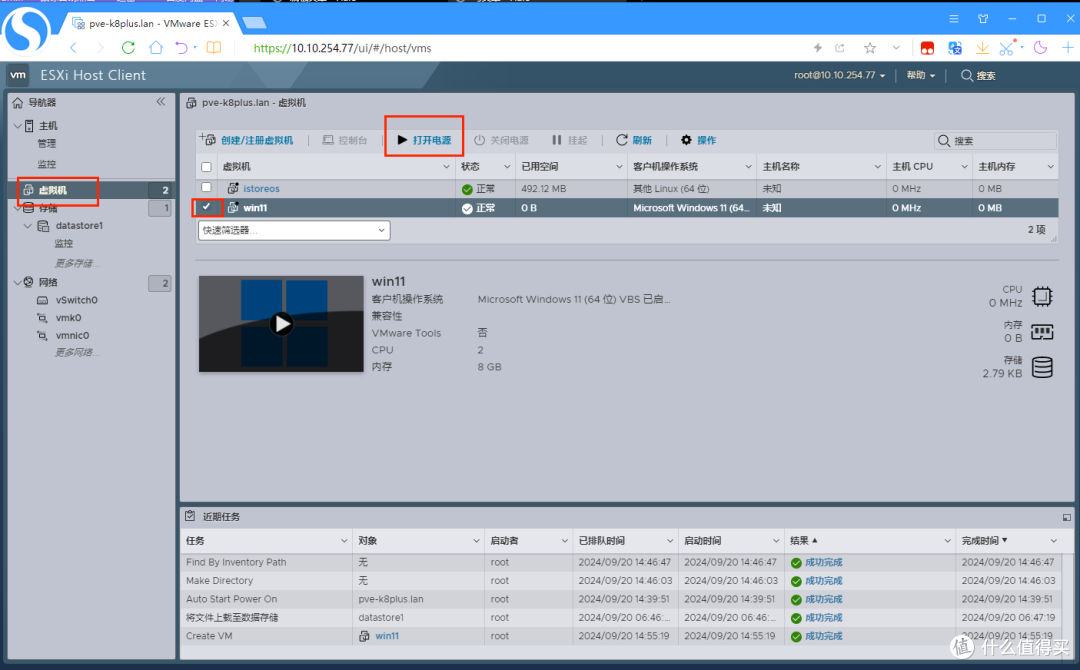Open Host Manage in navigator
The height and width of the screenshot is (670, 1080).
47,144
